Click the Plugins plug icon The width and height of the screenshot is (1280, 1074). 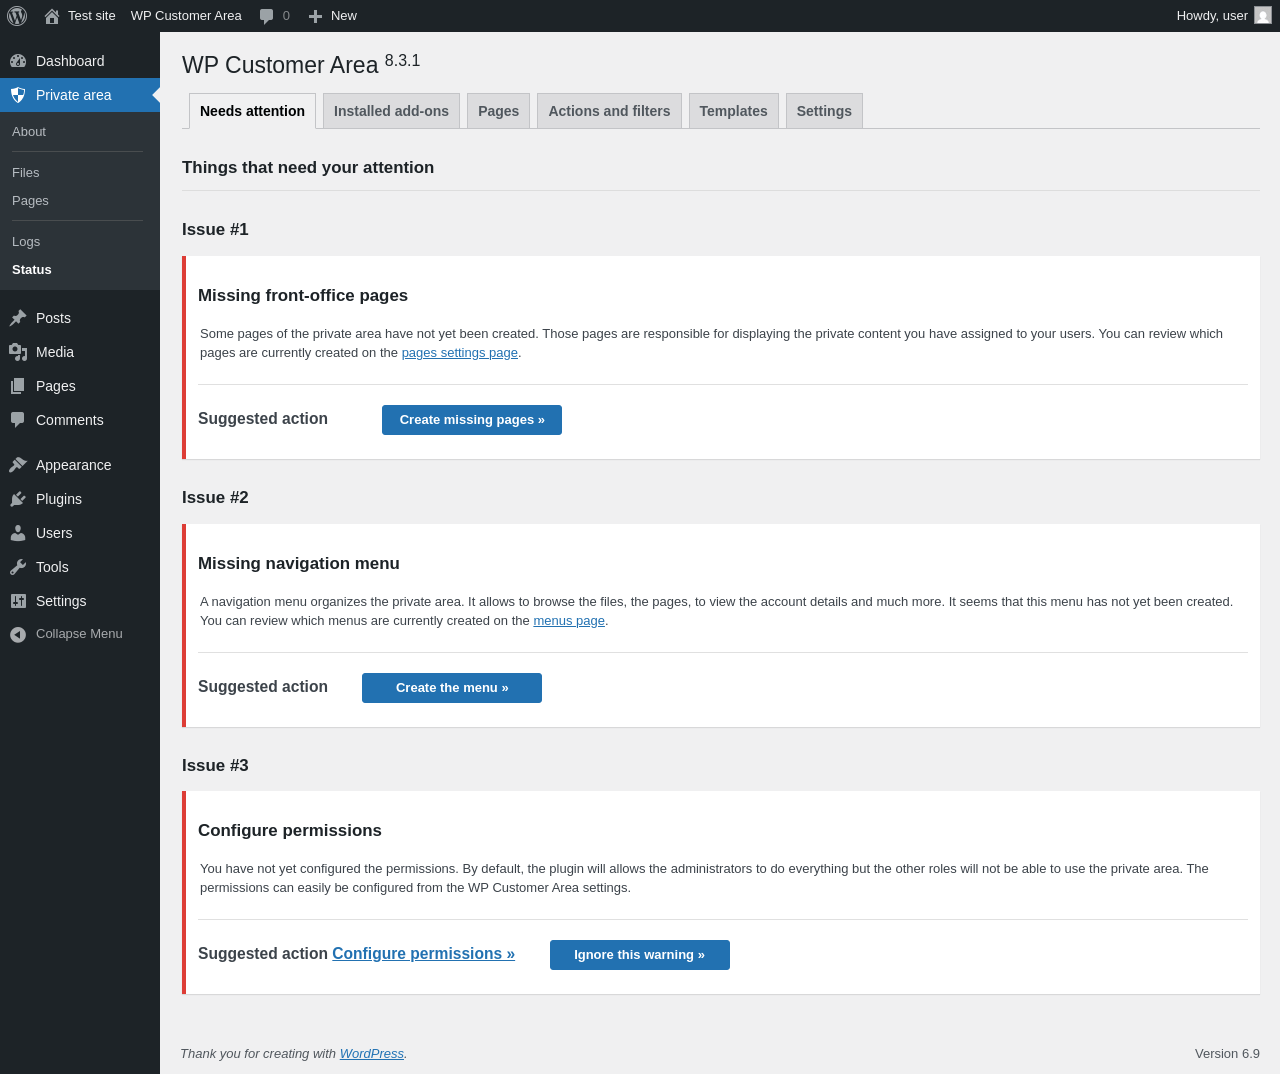click(18, 499)
